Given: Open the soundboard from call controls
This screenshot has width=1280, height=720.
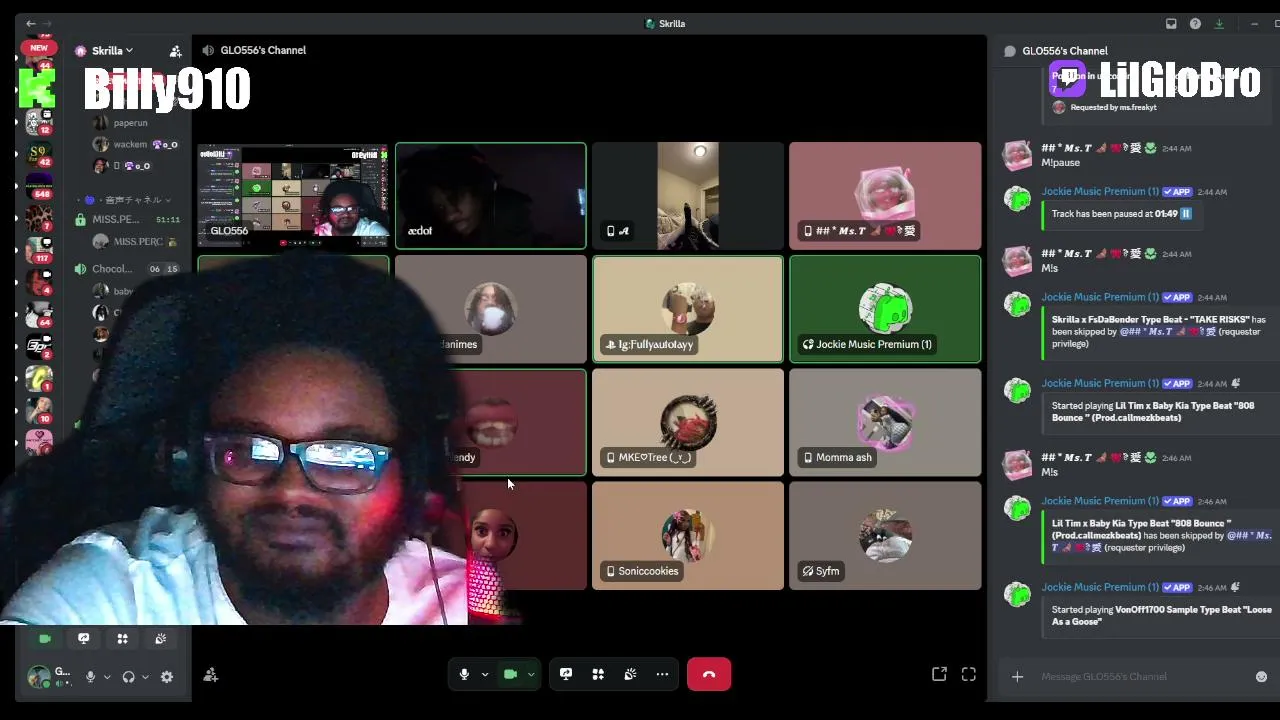Looking at the screenshot, I should (x=630, y=674).
